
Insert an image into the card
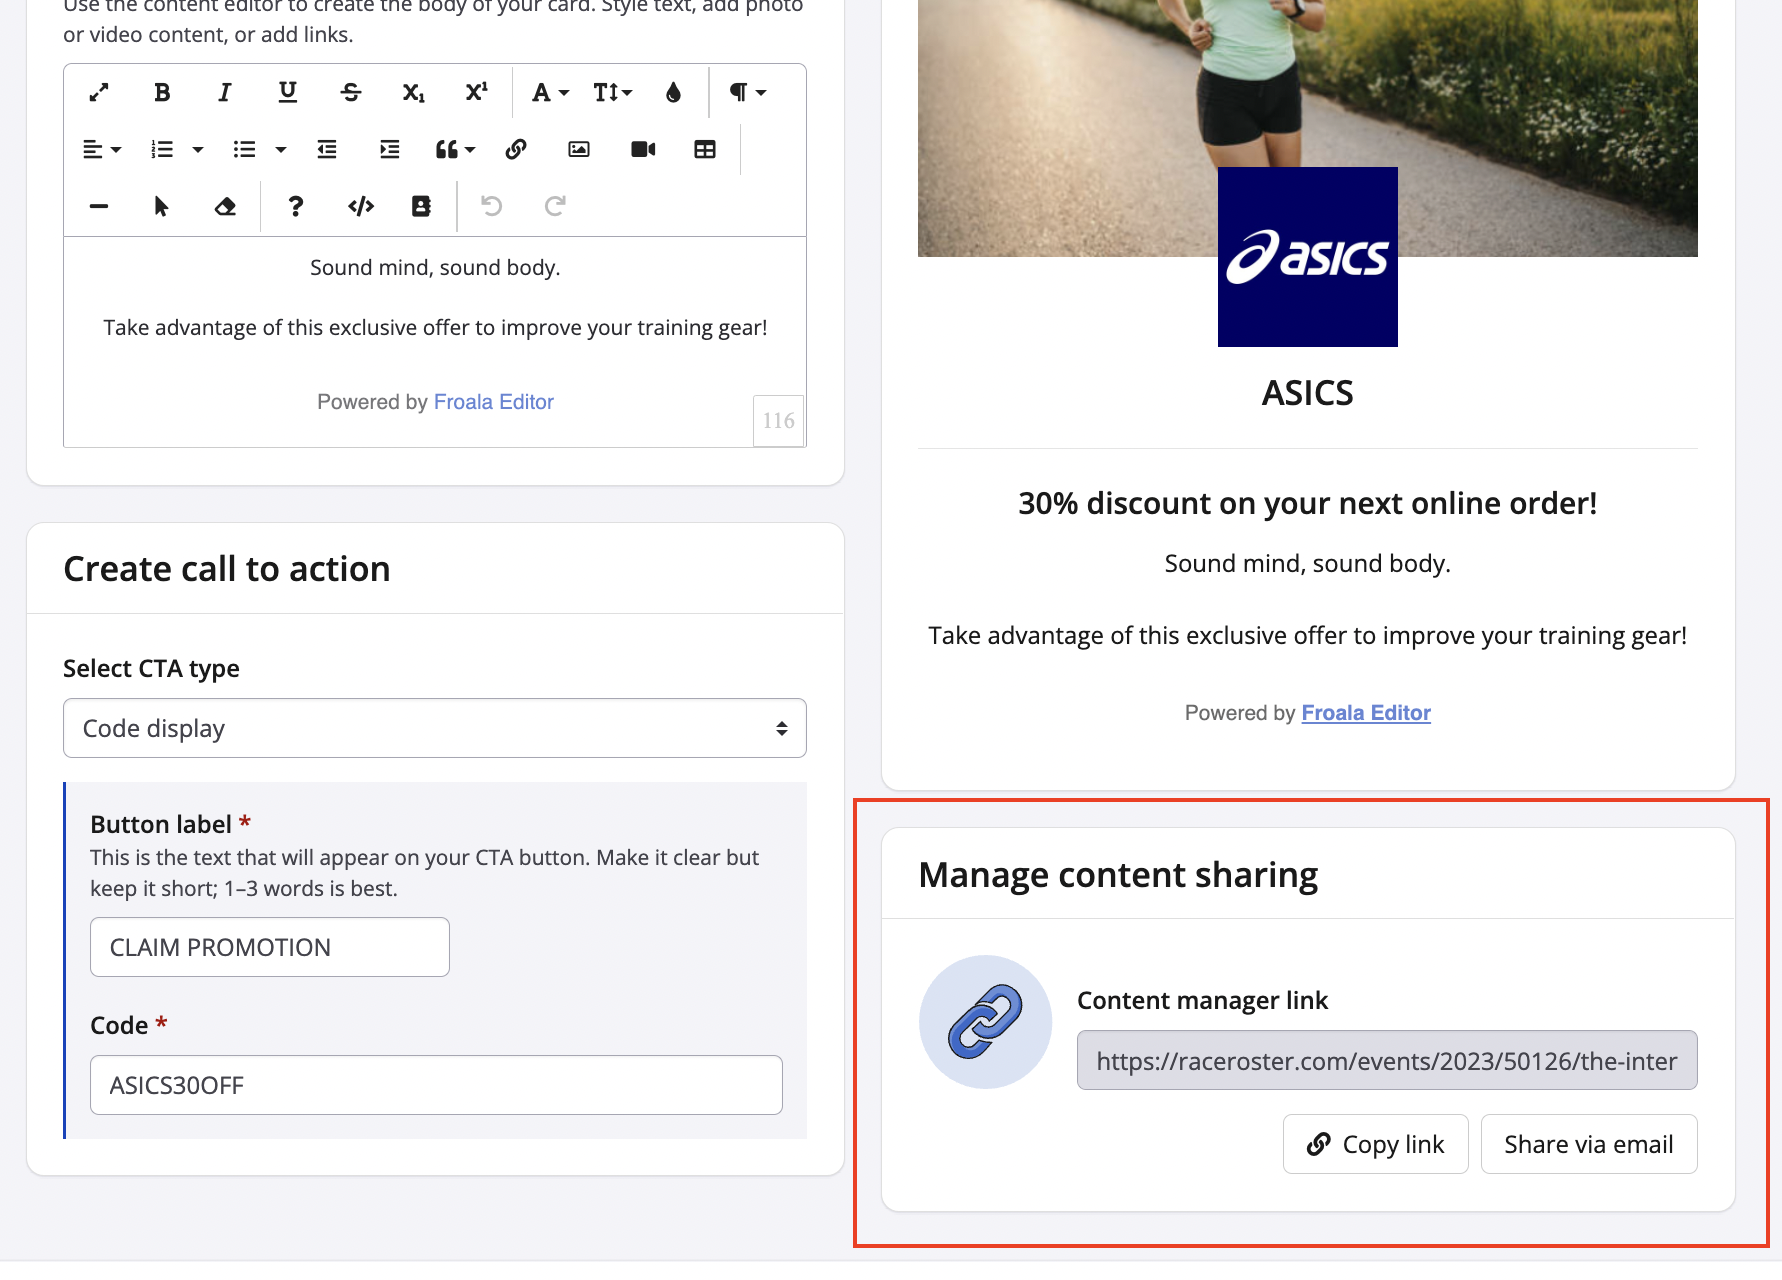(579, 150)
